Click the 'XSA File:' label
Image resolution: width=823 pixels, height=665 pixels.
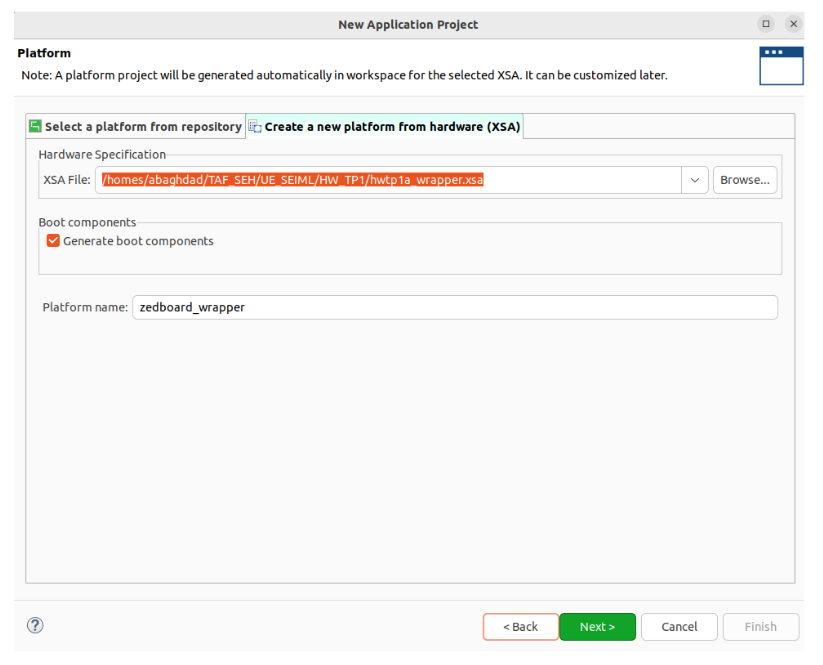pos(67,180)
